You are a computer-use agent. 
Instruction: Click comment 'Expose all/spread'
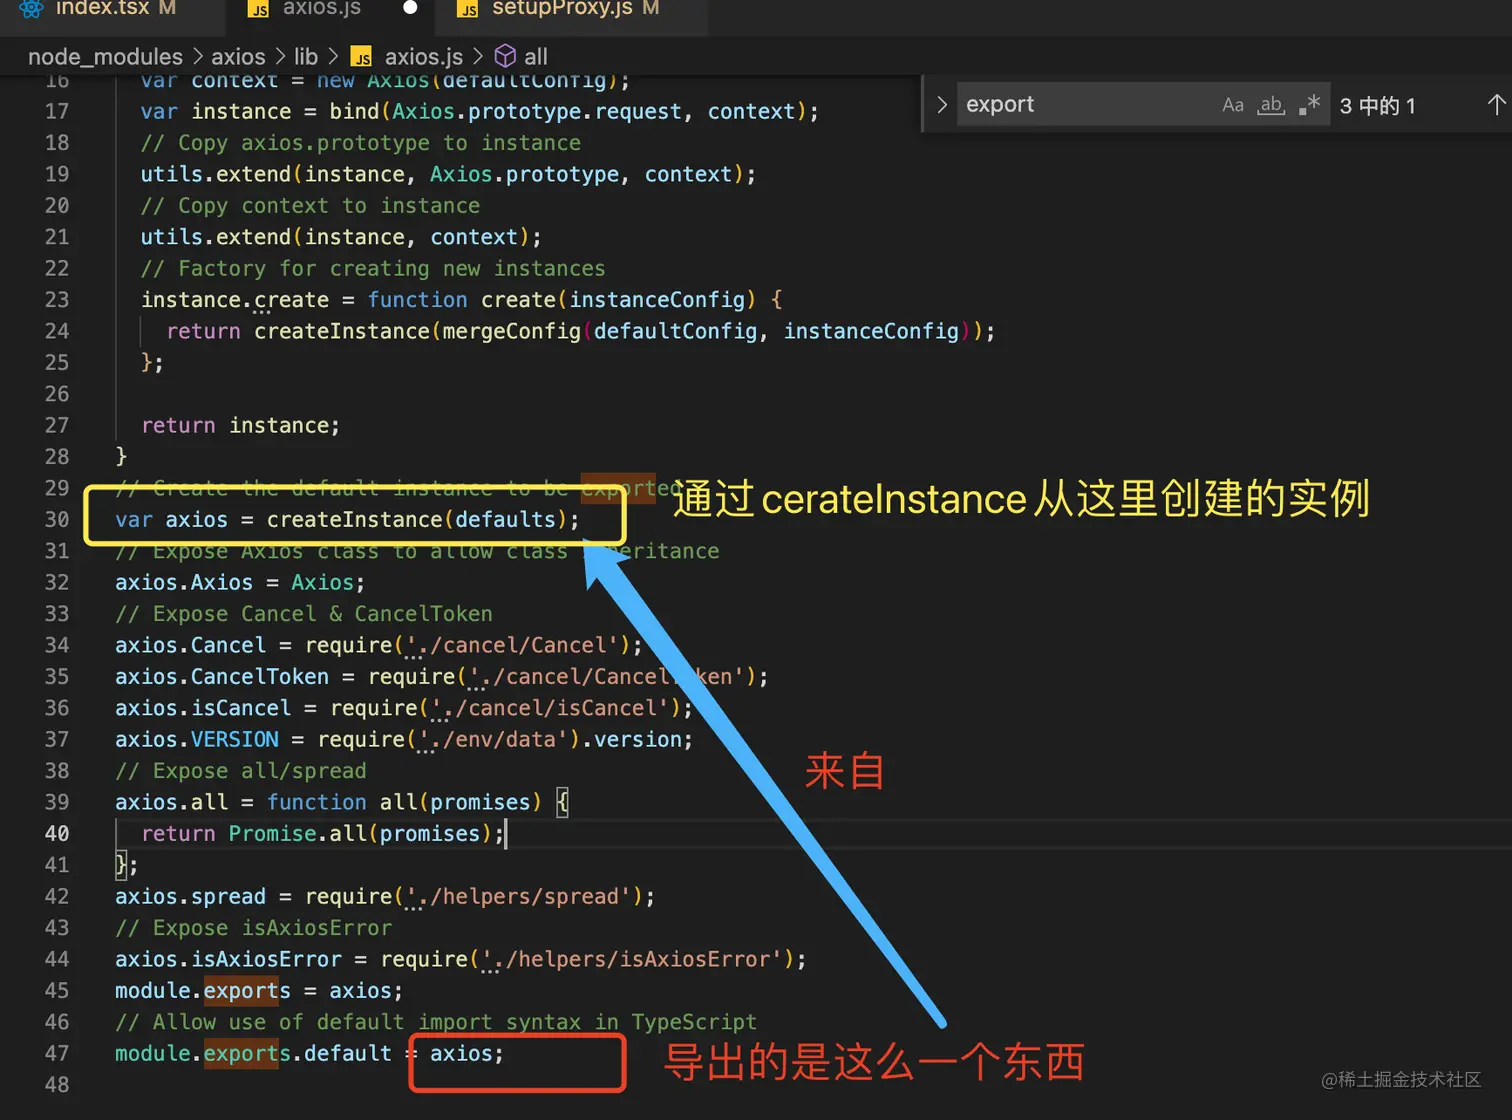coord(241,771)
